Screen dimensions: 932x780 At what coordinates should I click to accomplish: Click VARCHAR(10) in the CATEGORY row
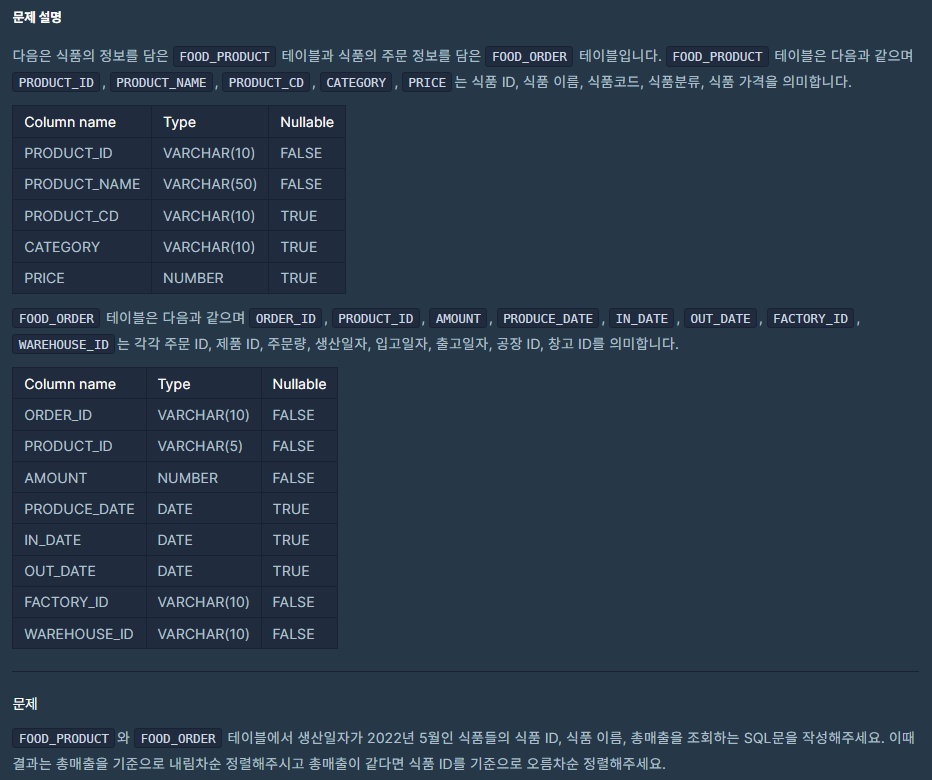coord(209,247)
